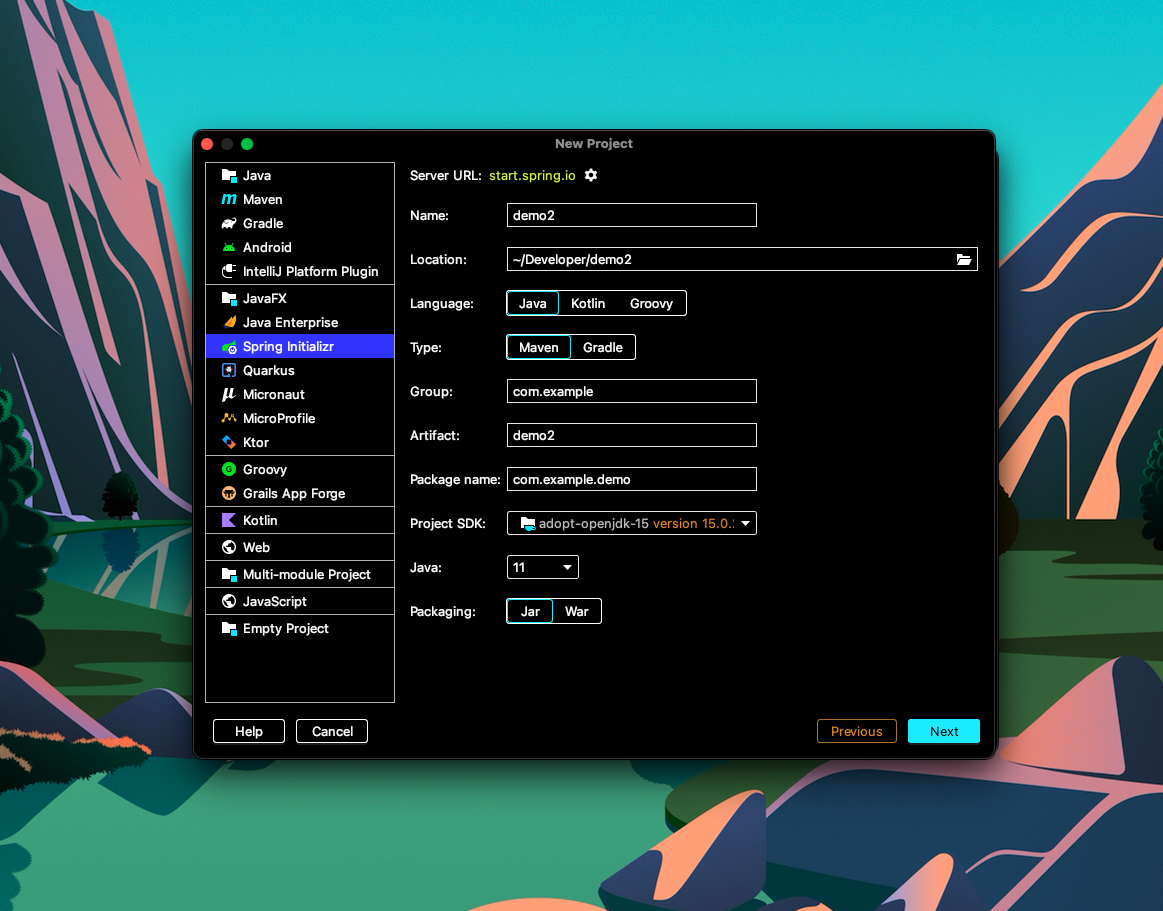
Task: Click the Ktor icon
Action: click(x=229, y=442)
